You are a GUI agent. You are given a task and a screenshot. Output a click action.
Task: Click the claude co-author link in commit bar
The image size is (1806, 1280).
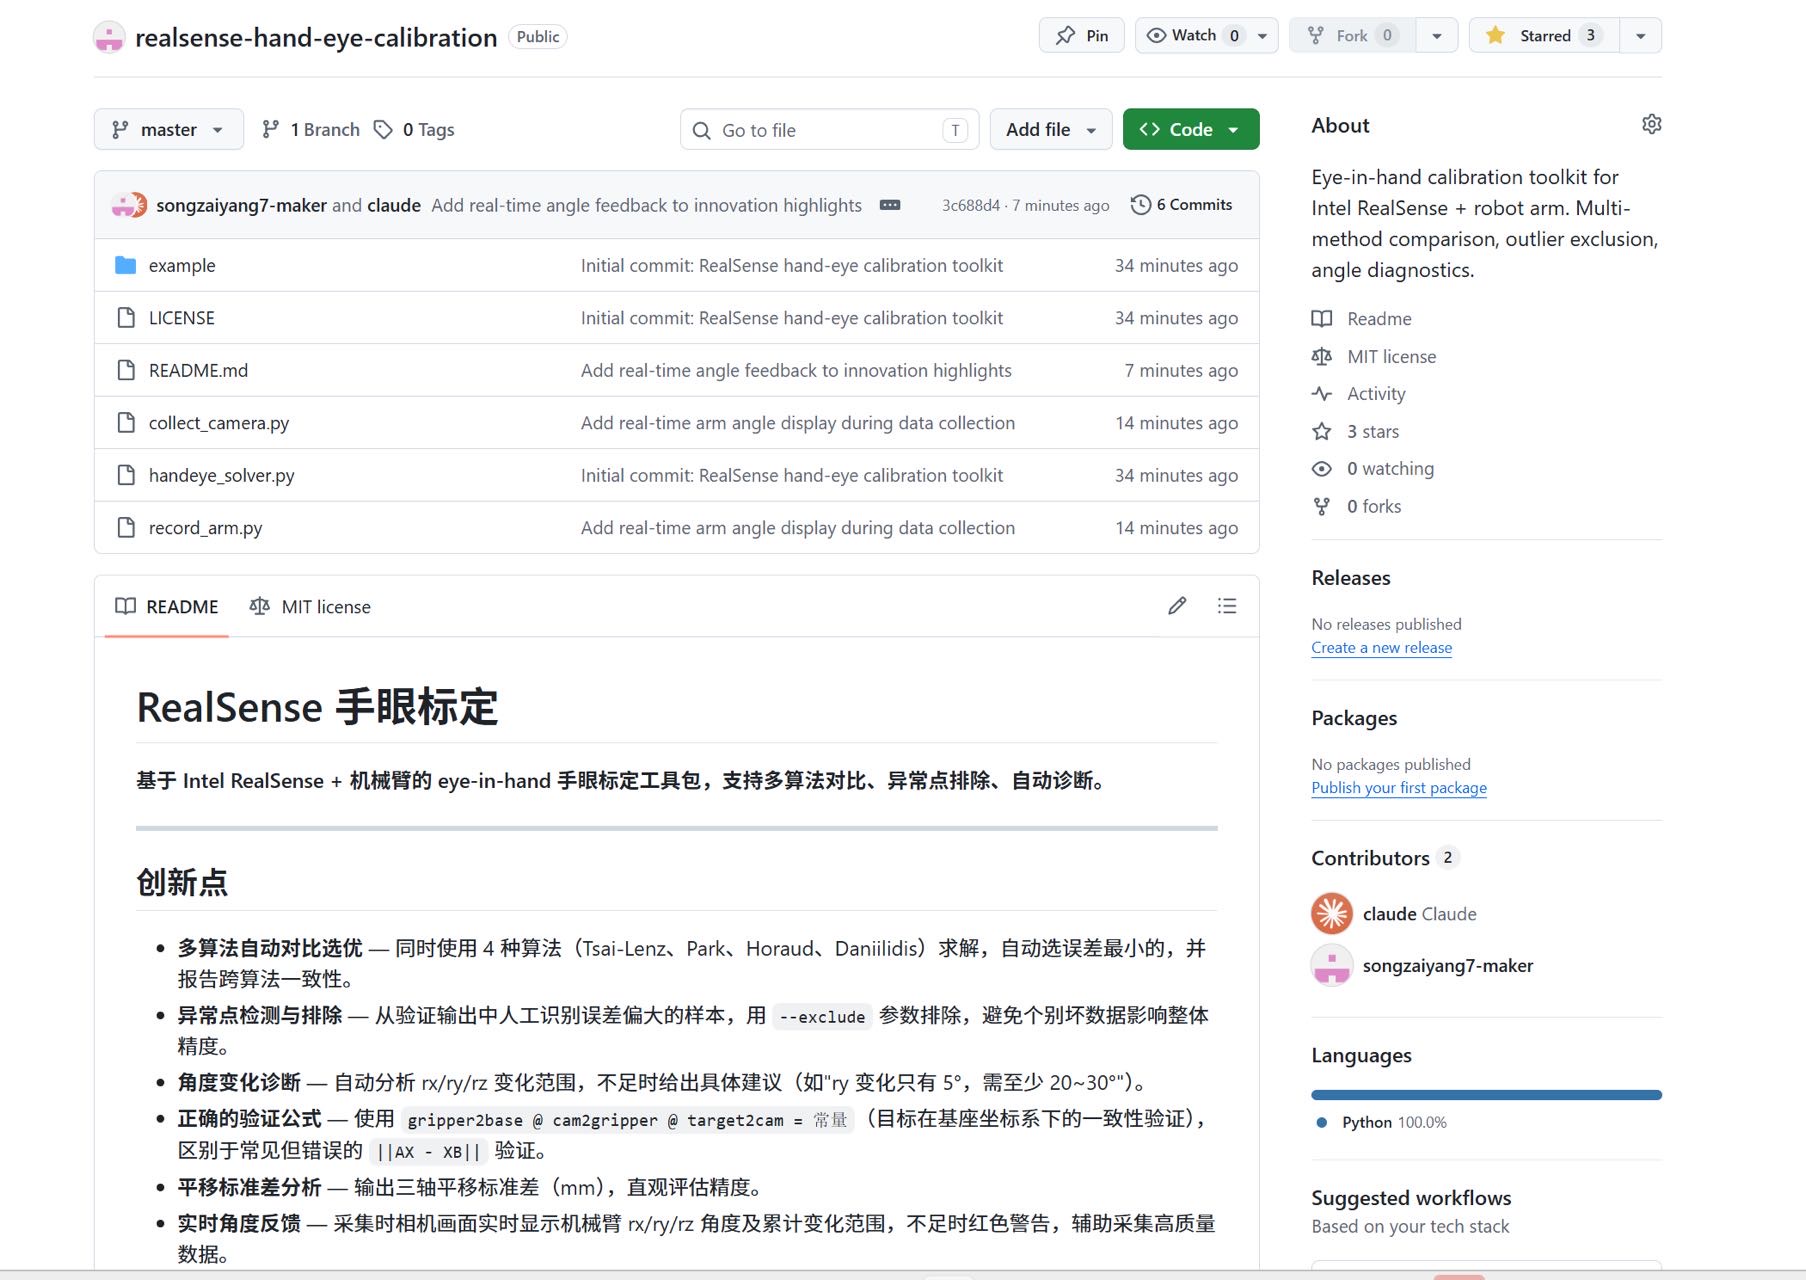pos(394,205)
